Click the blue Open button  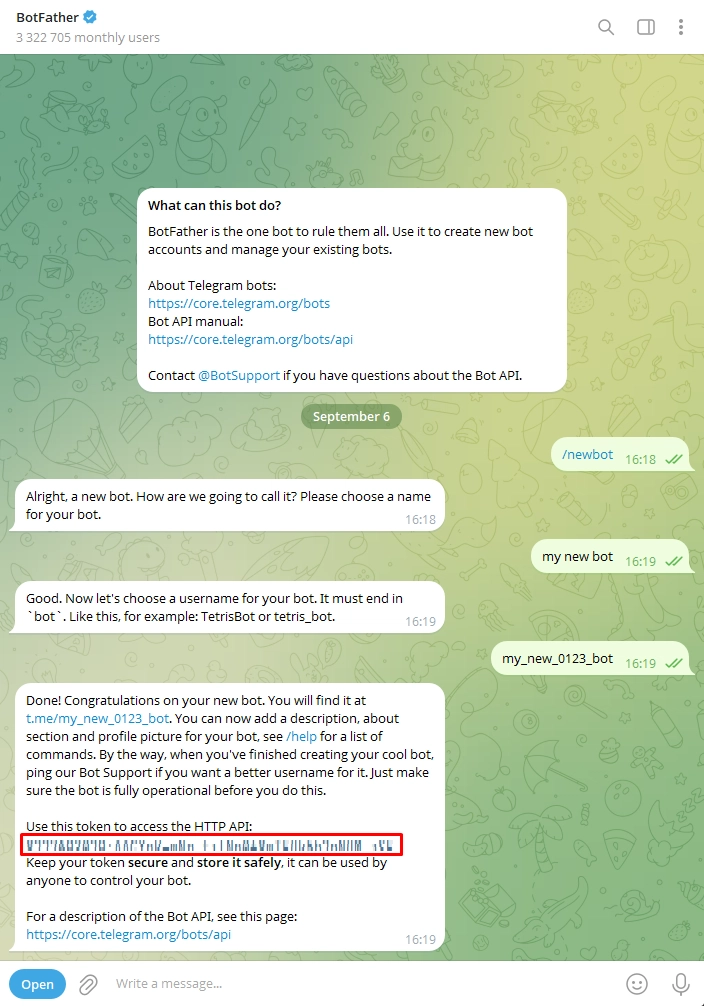pos(37,984)
